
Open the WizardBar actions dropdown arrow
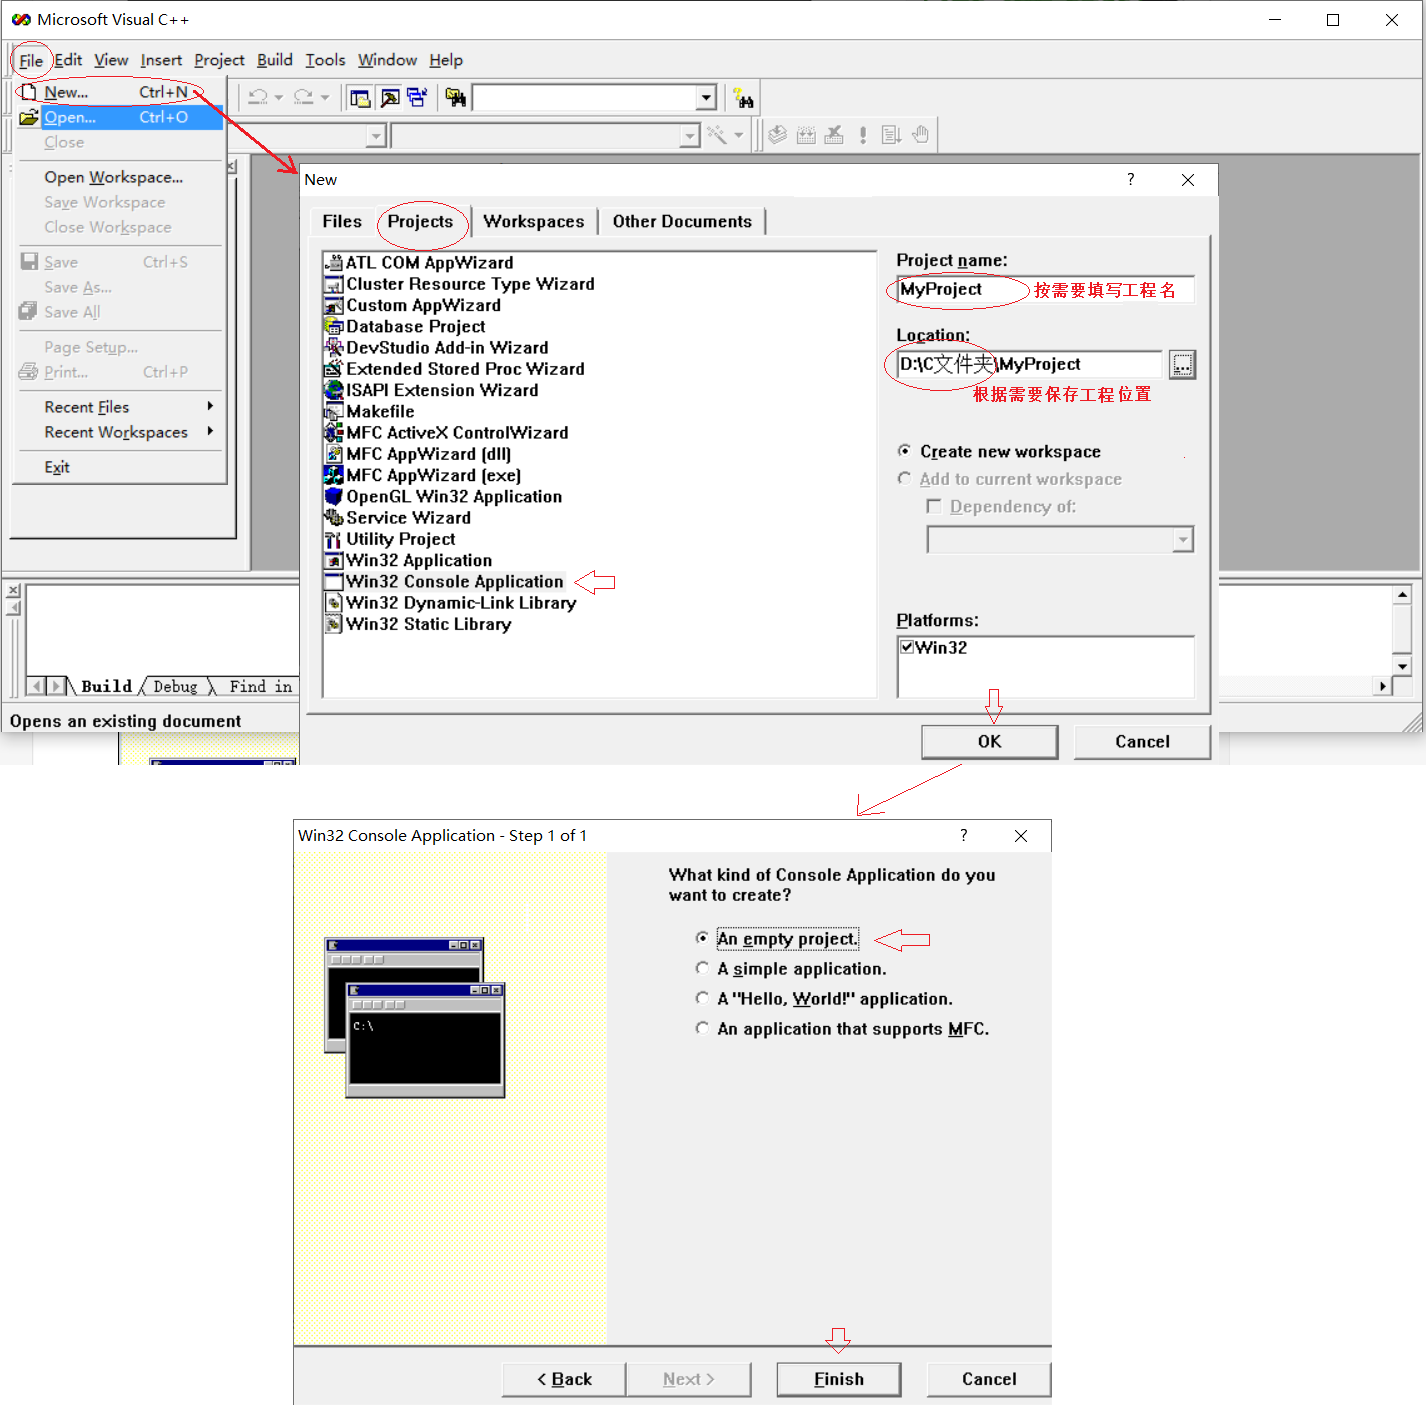[x=739, y=134]
